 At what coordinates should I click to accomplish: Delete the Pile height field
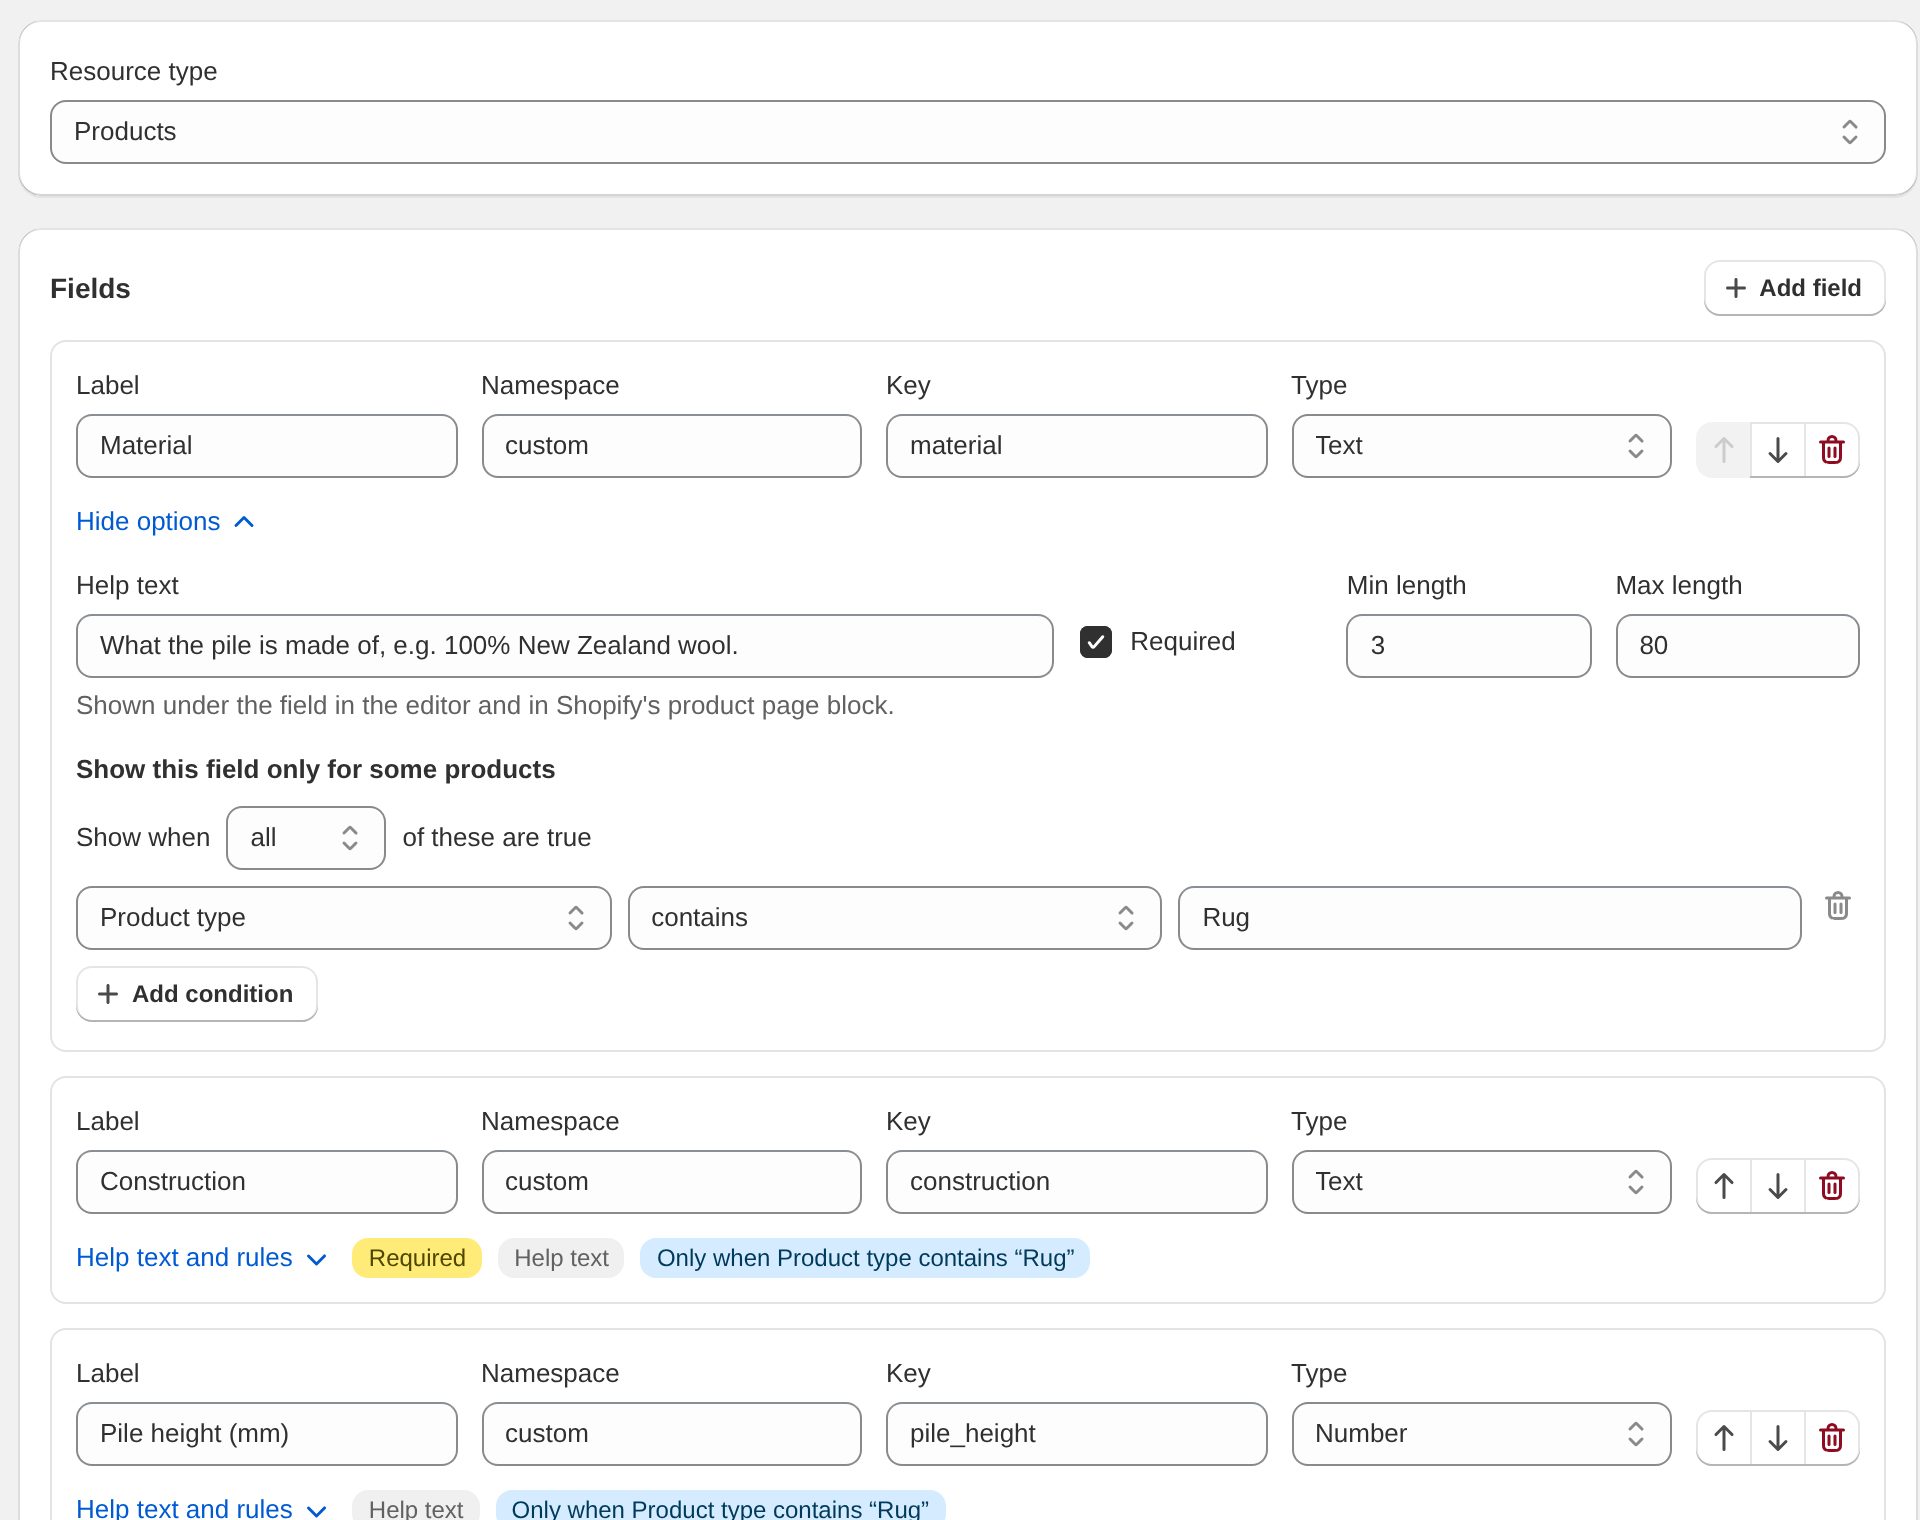pyautogui.click(x=1831, y=1438)
